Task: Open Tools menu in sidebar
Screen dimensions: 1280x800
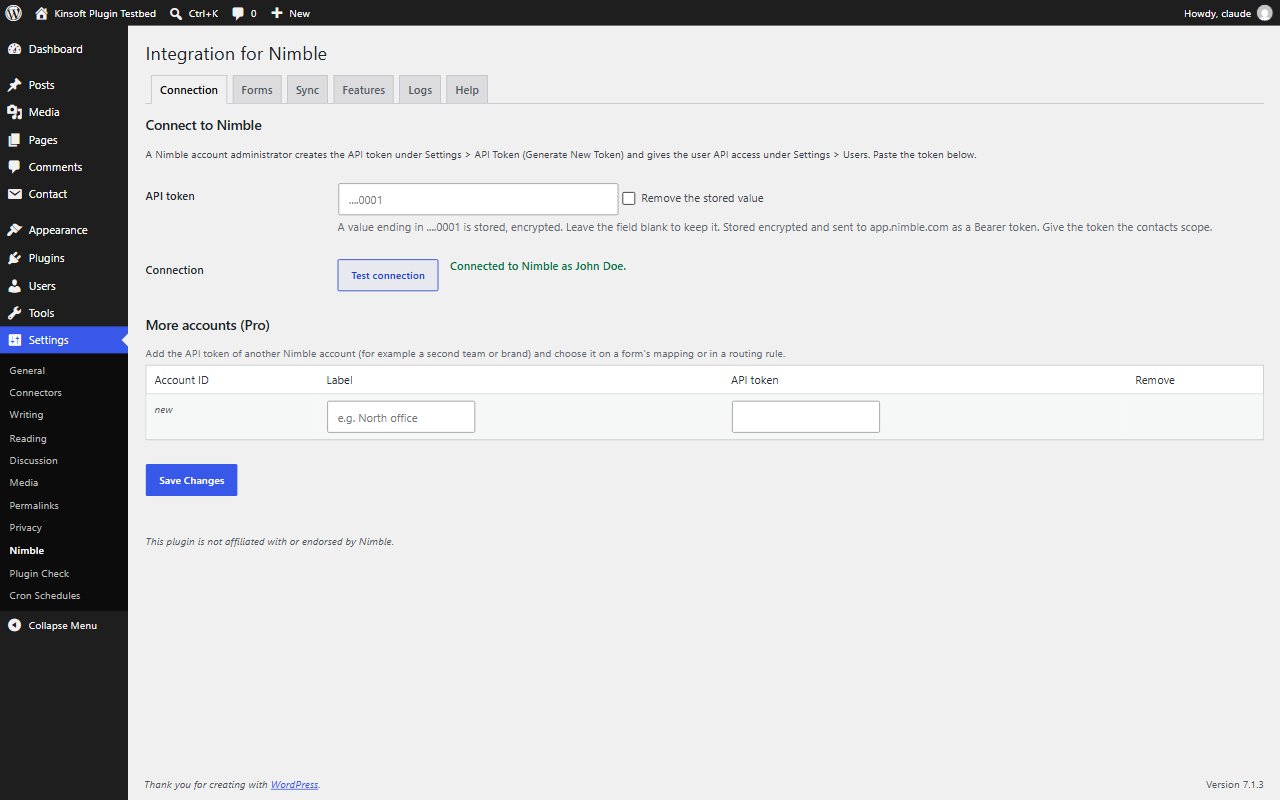Action: [x=64, y=313]
